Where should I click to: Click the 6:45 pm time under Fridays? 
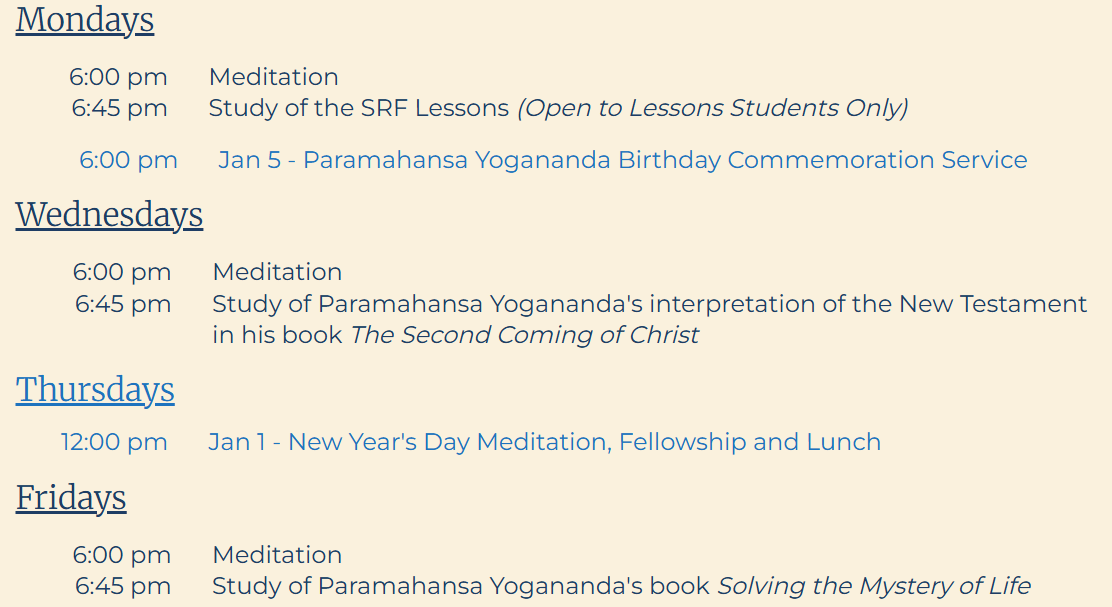123,586
